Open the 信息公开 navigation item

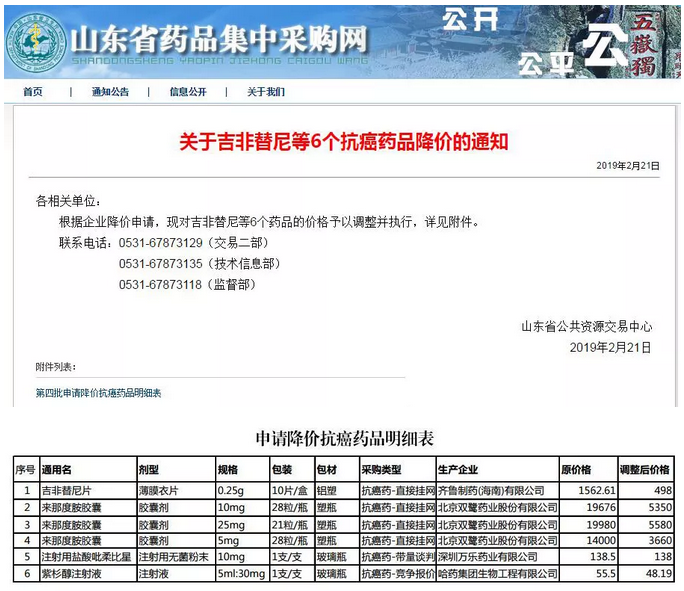(x=188, y=92)
